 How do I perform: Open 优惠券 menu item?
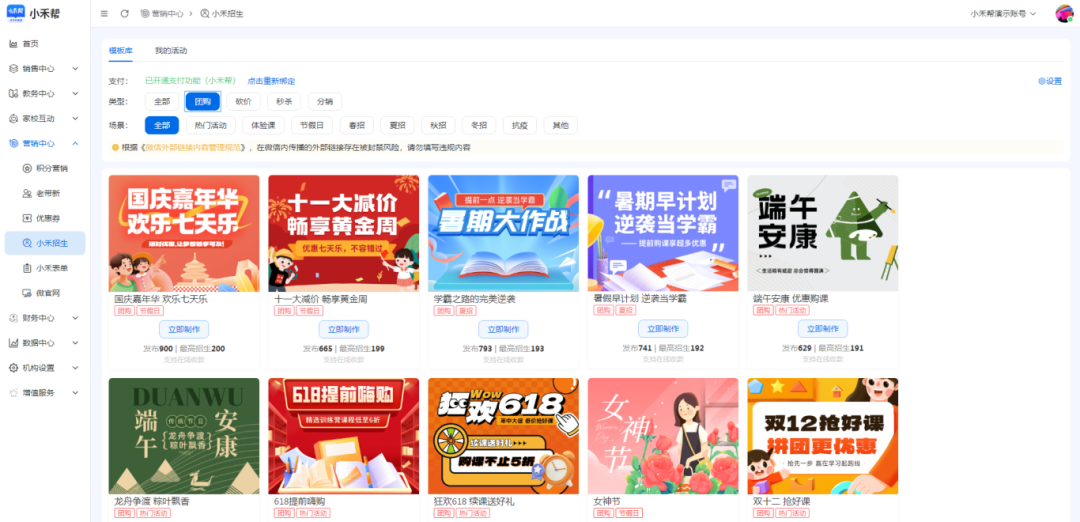[x=45, y=218]
